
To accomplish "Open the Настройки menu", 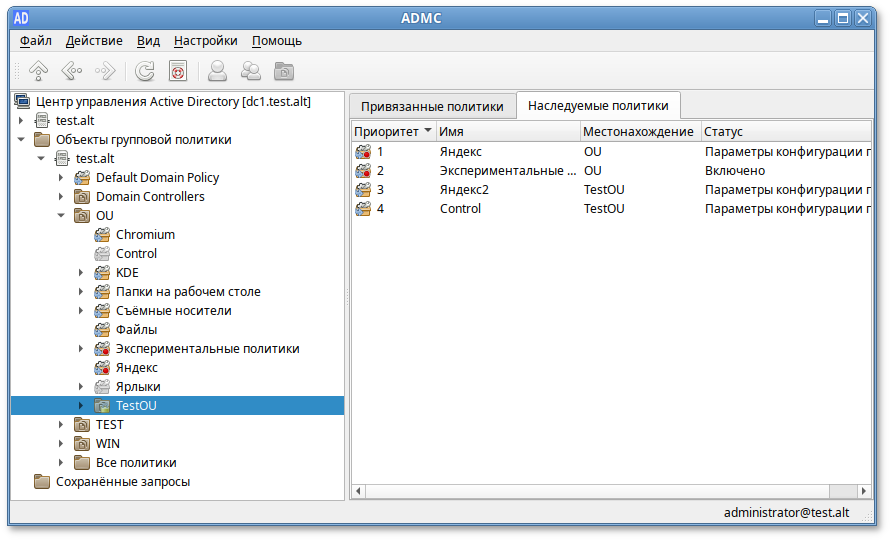I will [x=205, y=41].
